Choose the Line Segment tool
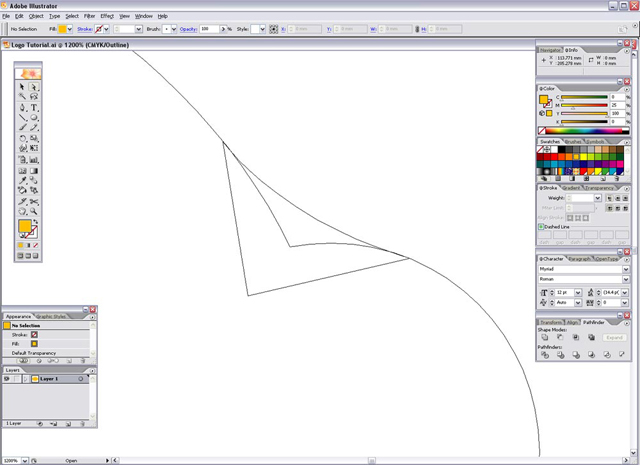This screenshot has height=465, width=640. [22, 118]
